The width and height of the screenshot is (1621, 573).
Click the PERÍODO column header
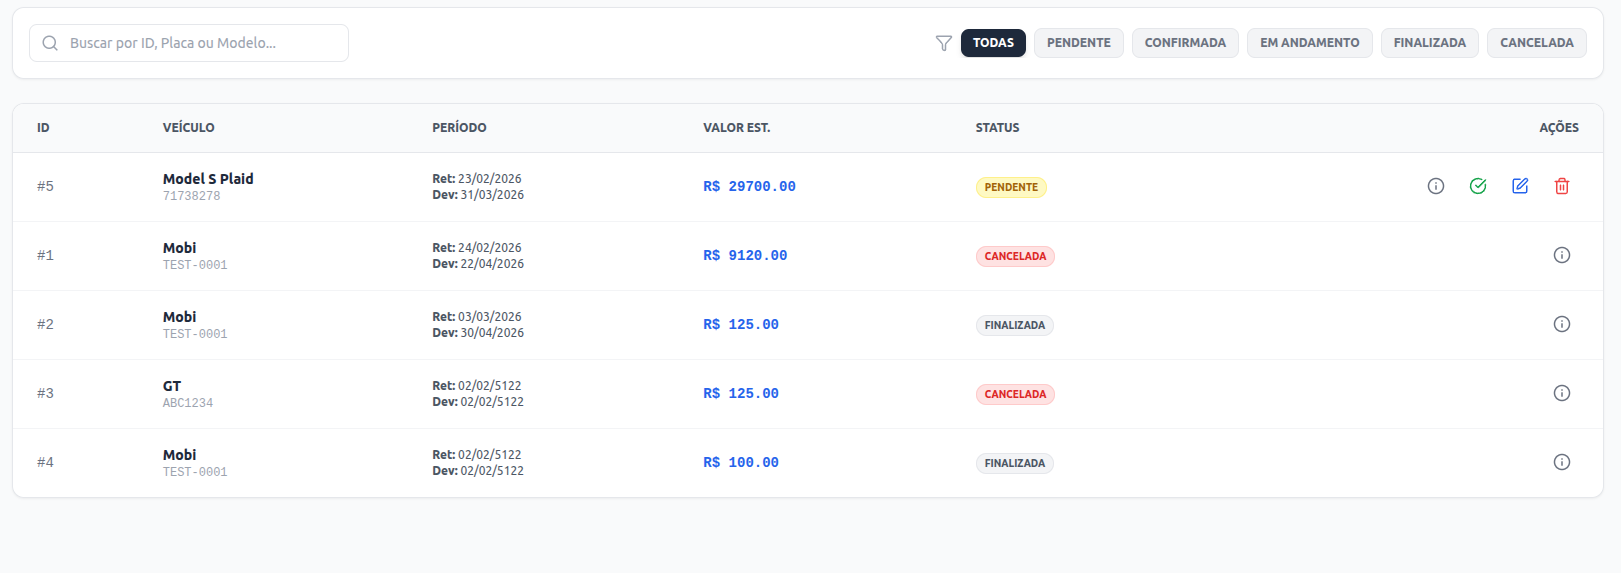tap(459, 128)
